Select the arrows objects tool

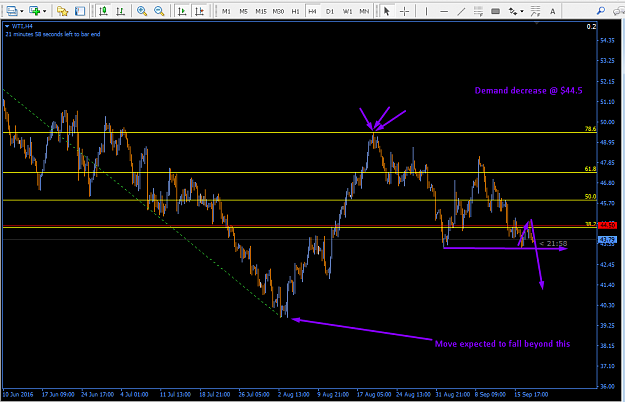[x=513, y=12]
